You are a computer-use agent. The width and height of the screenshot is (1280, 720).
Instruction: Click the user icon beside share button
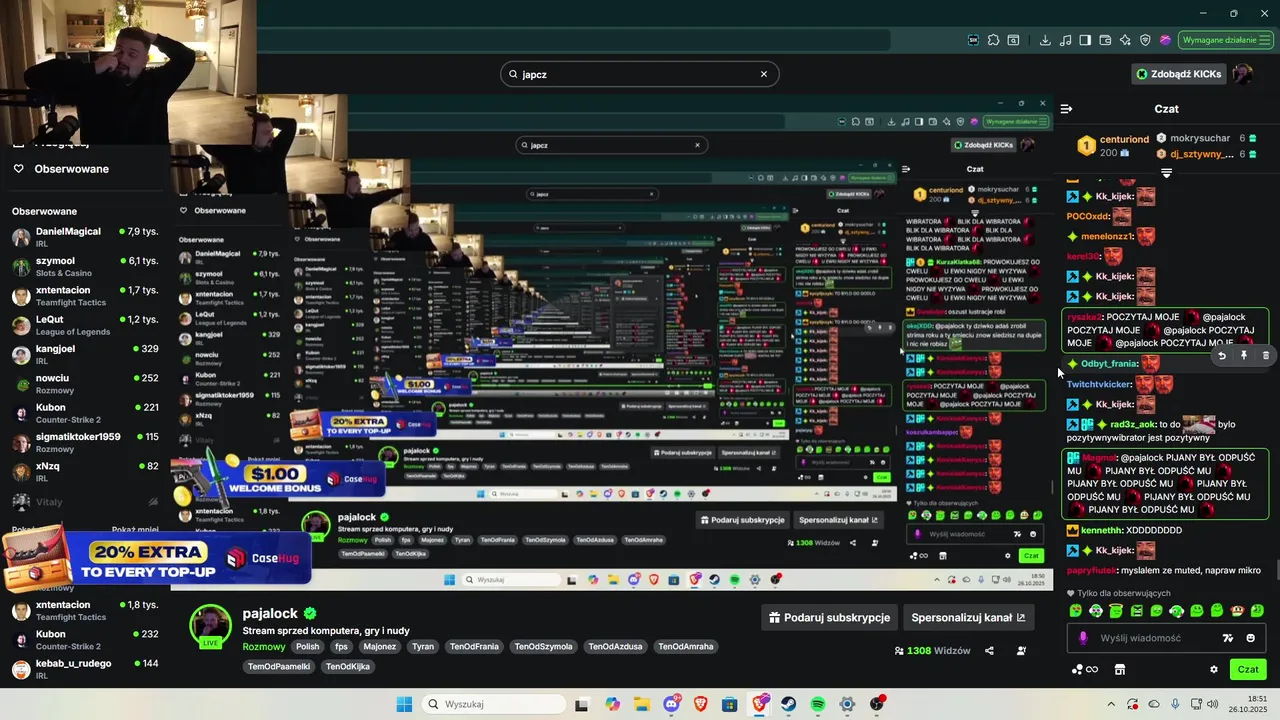coord(1021,651)
